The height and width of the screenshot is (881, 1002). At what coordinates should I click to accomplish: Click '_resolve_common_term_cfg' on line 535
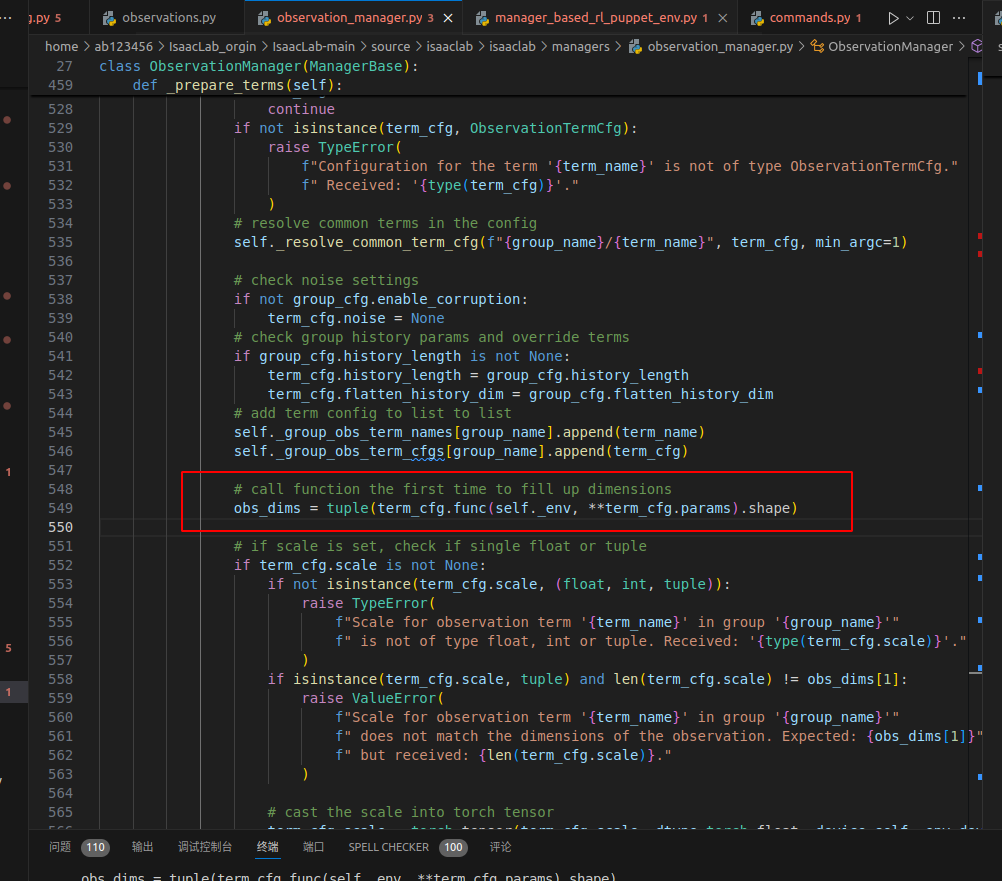(x=377, y=243)
